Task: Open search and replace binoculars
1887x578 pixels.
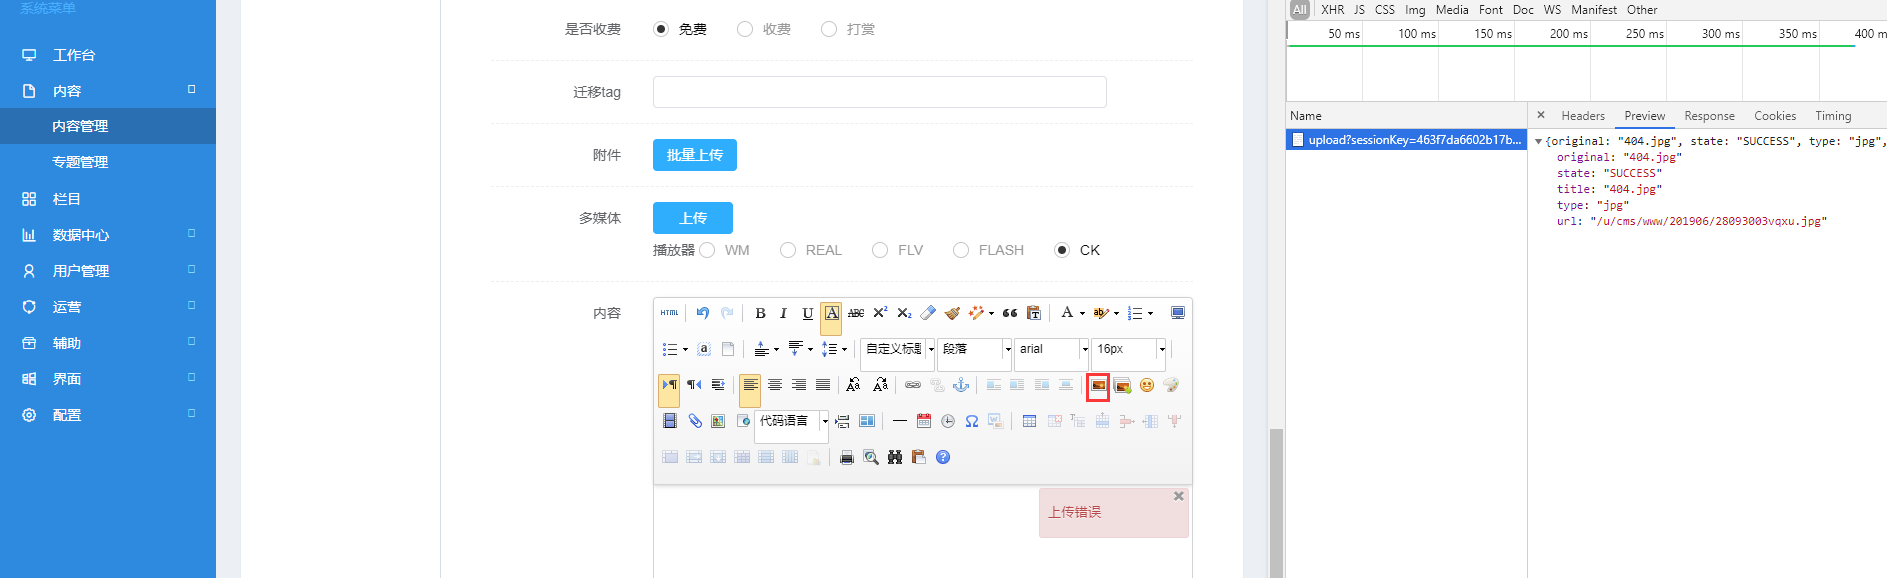Action: click(x=895, y=457)
